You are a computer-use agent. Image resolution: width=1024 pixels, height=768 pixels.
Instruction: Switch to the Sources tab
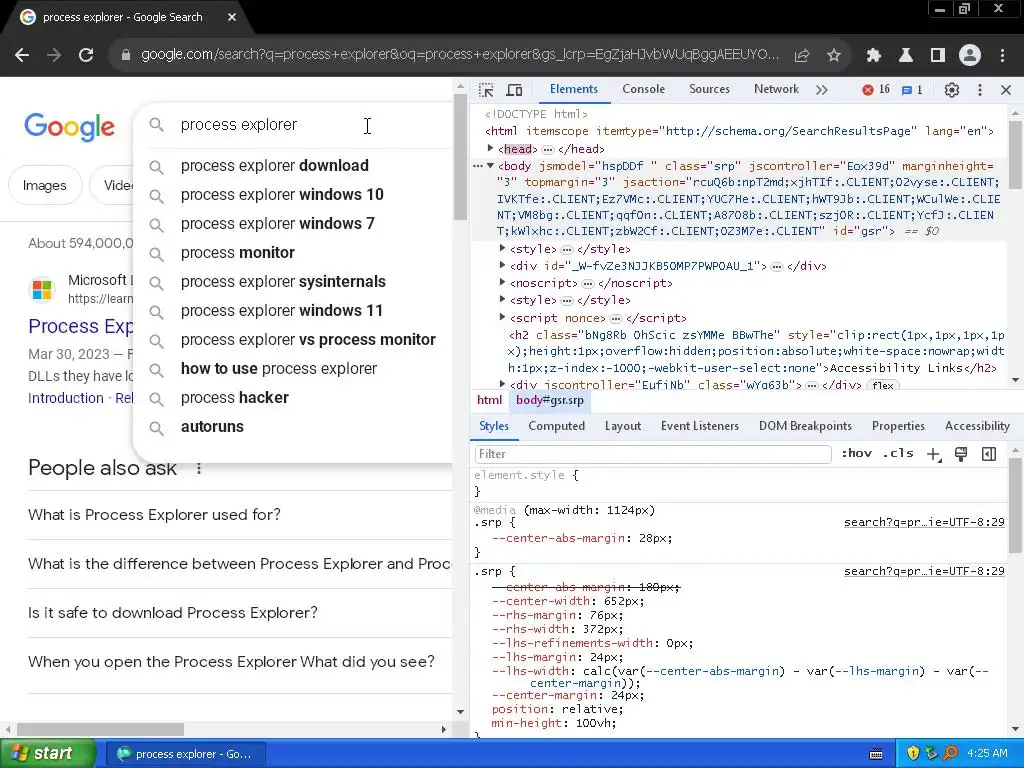(709, 89)
